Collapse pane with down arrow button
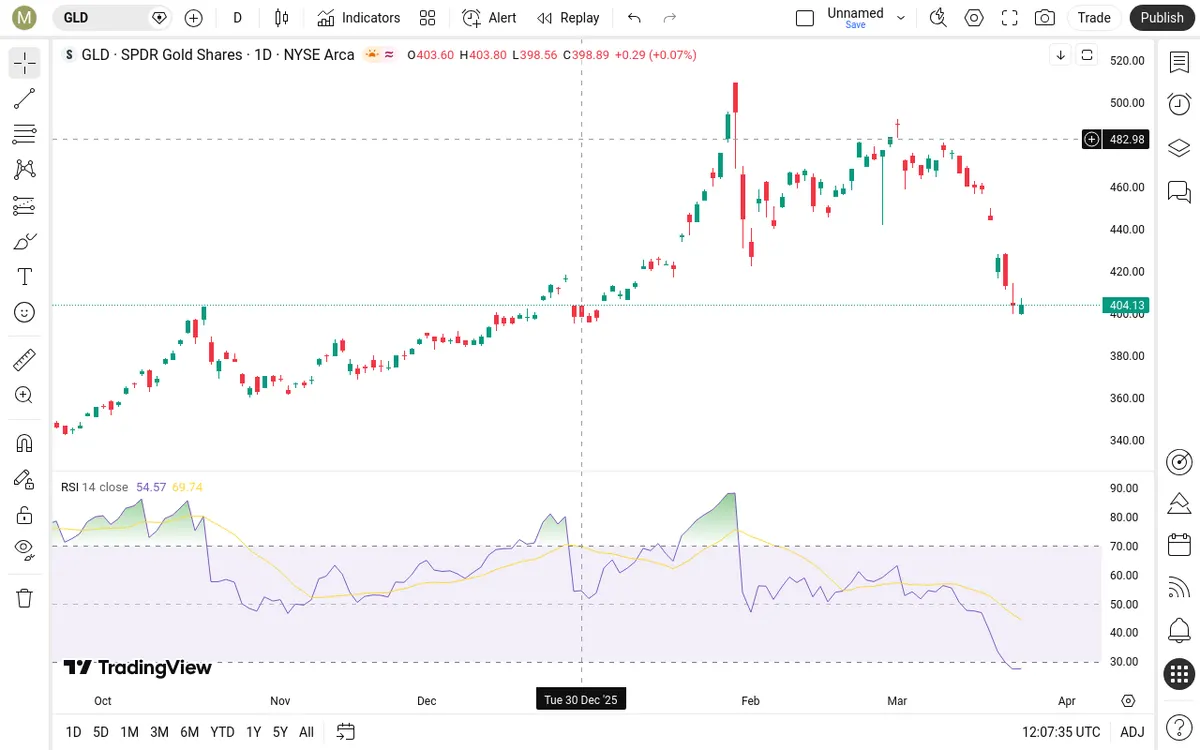Image resolution: width=1200 pixels, height=750 pixels. pos(1061,55)
